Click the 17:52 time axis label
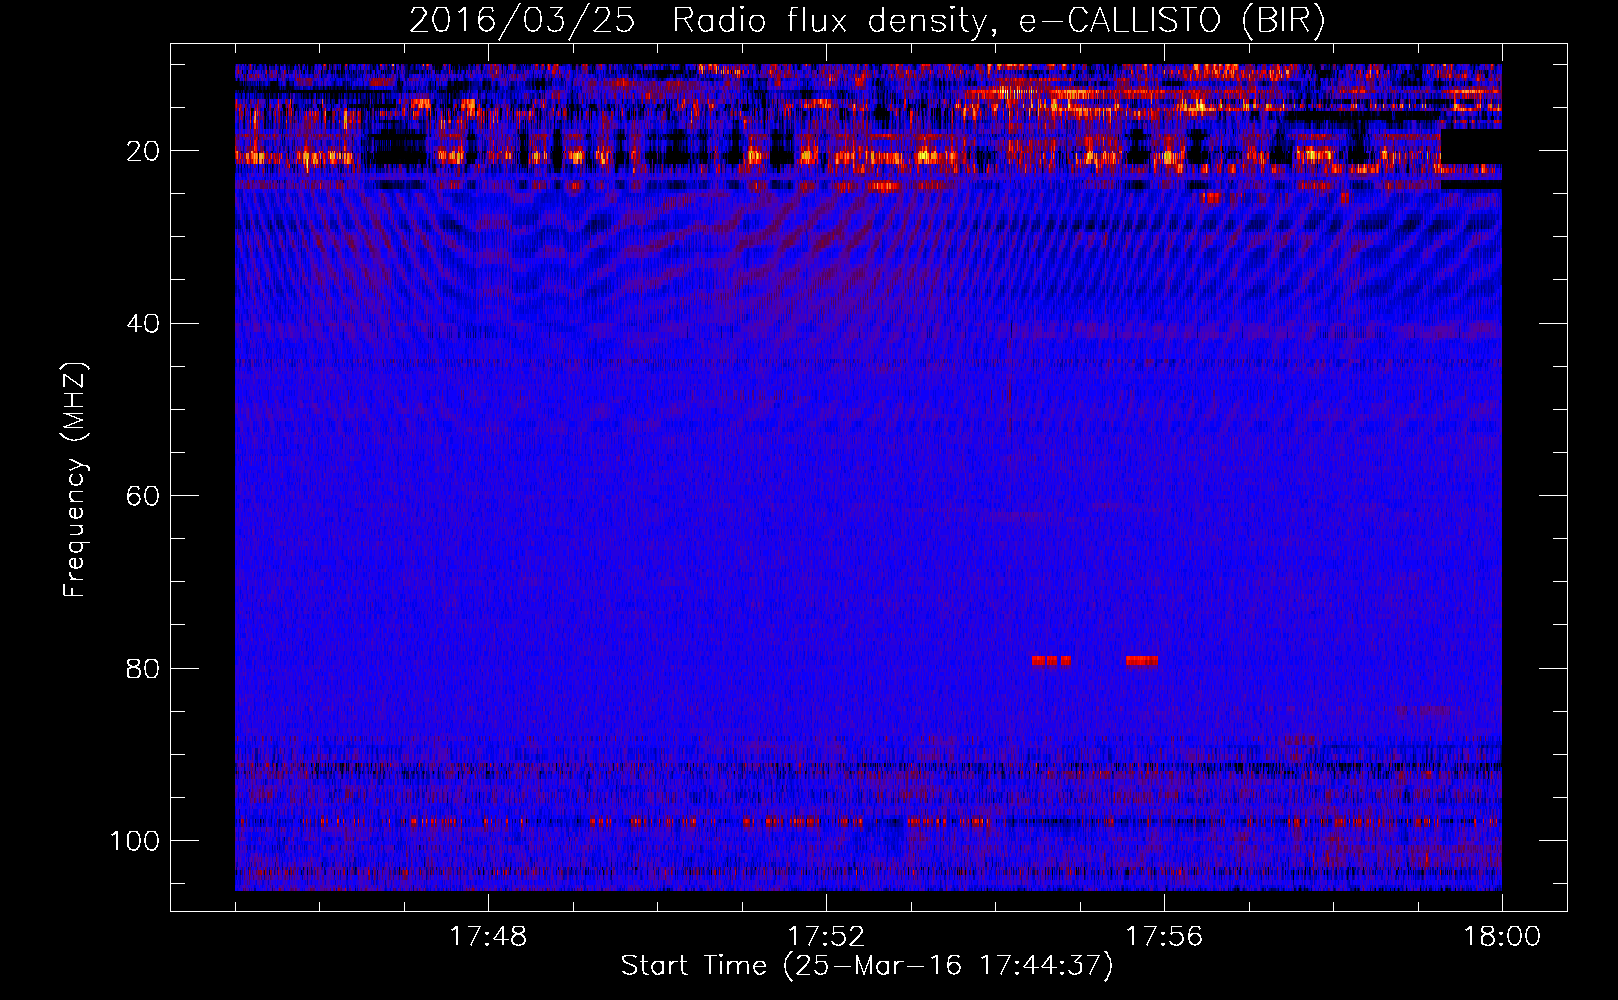The width and height of the screenshot is (1618, 1000). point(826,937)
